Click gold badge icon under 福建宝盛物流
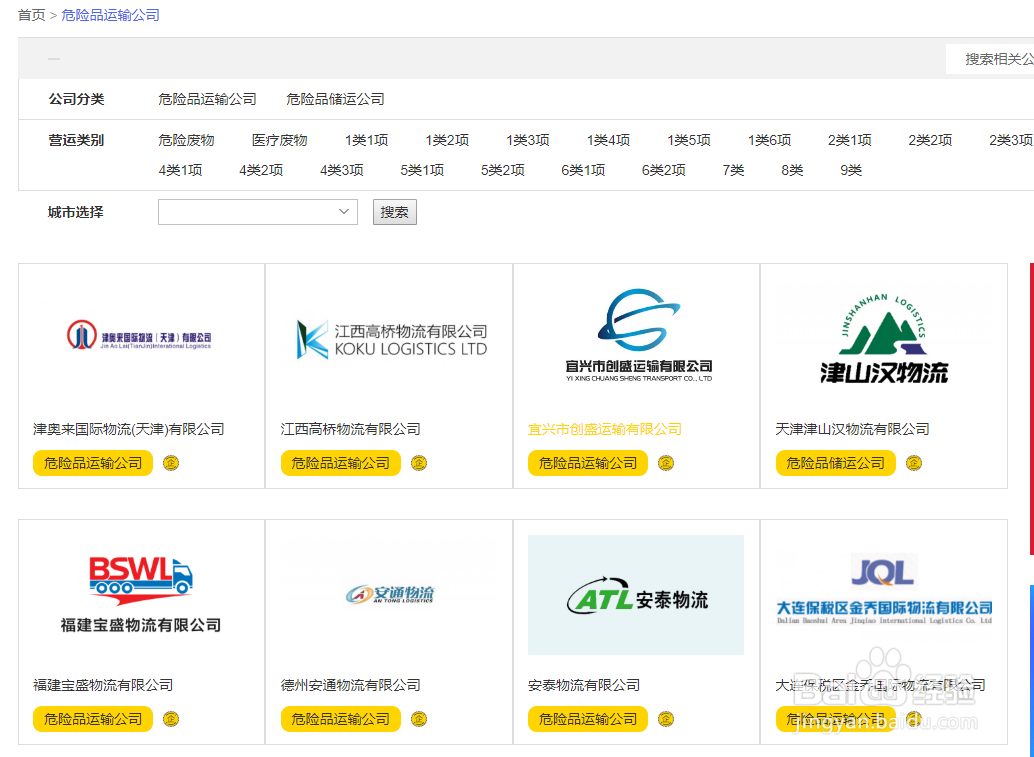Screen dimensions: 1034x757 [x=171, y=719]
